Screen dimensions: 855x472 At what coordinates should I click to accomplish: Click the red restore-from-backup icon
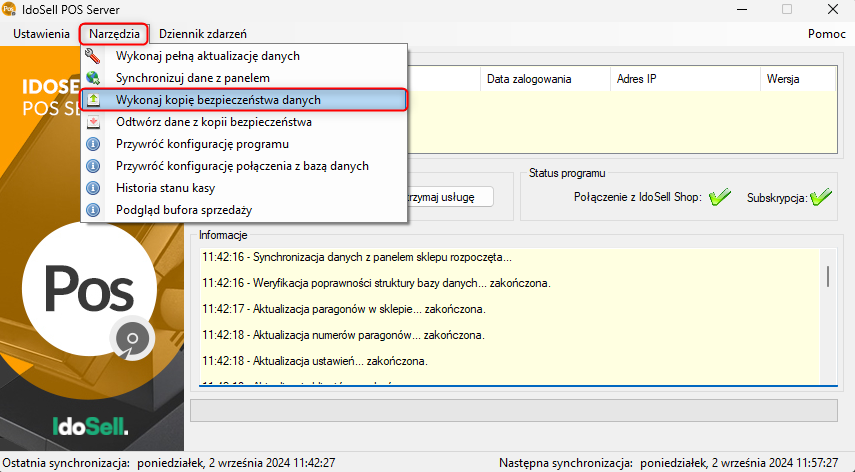[93, 122]
